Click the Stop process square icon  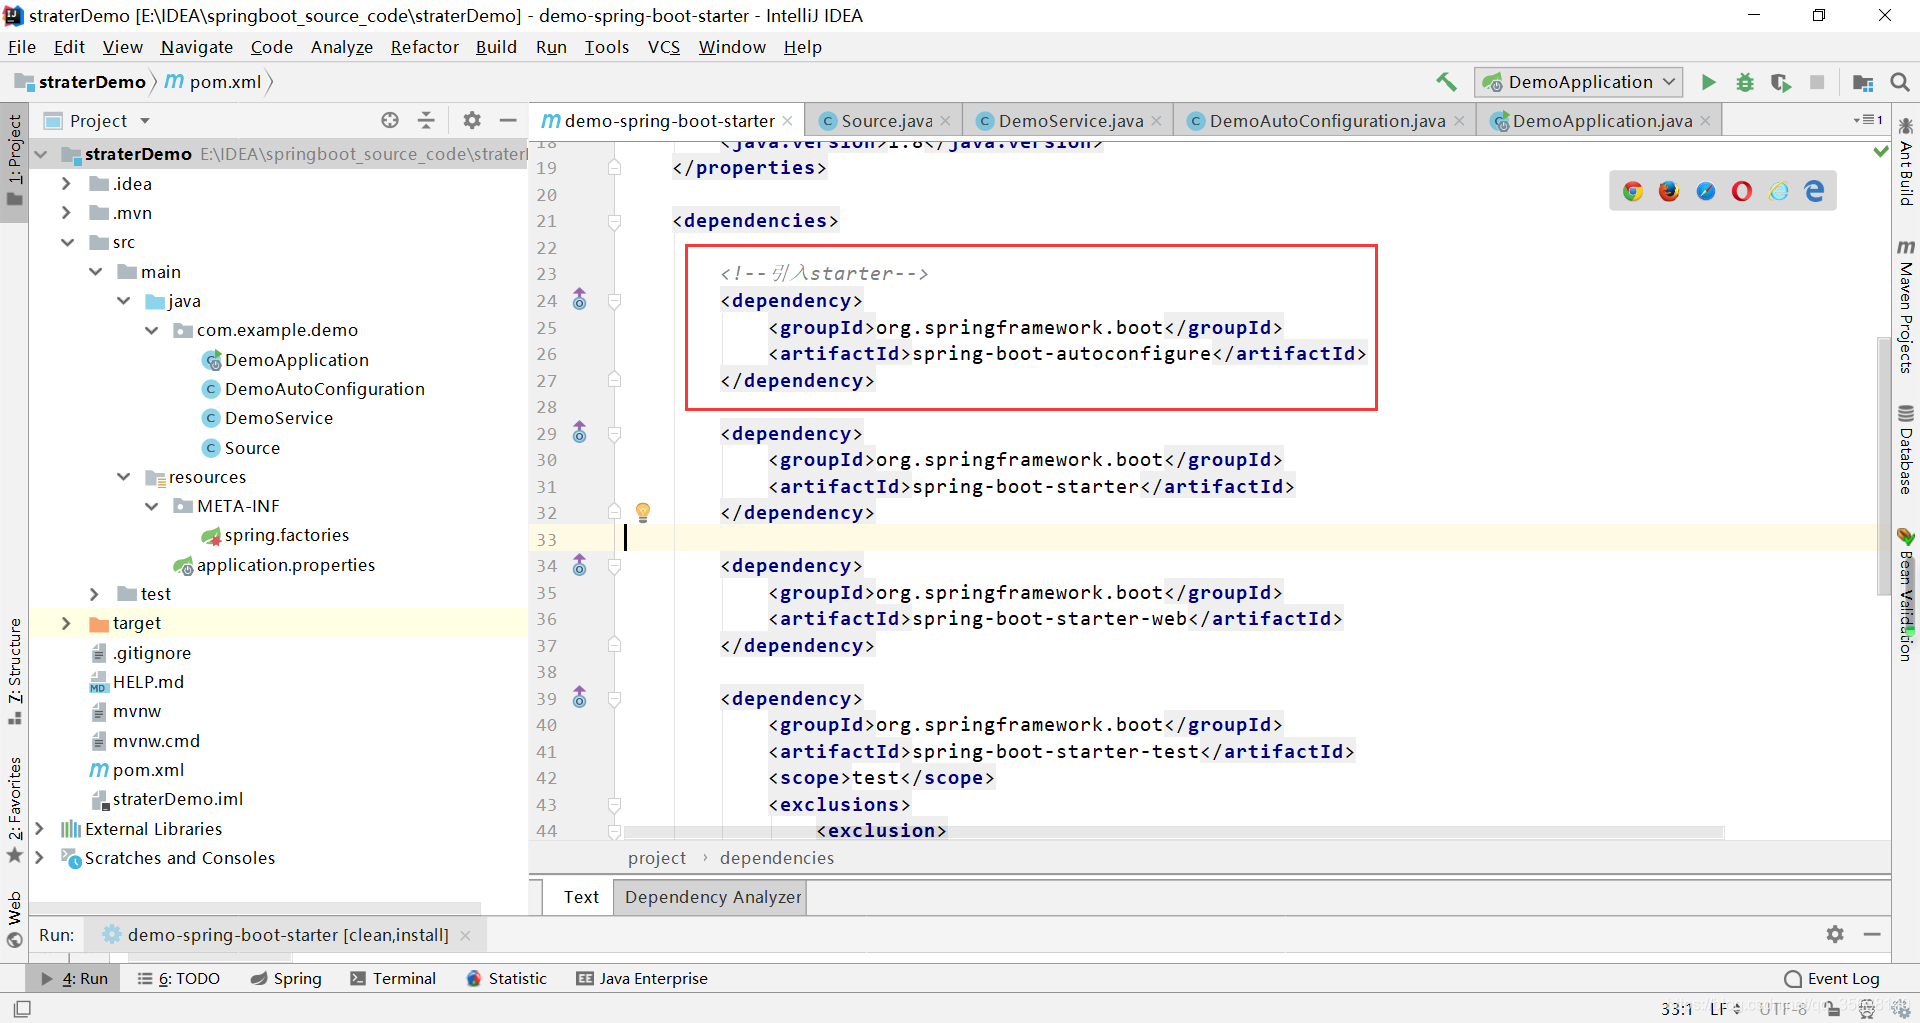coord(1817,82)
